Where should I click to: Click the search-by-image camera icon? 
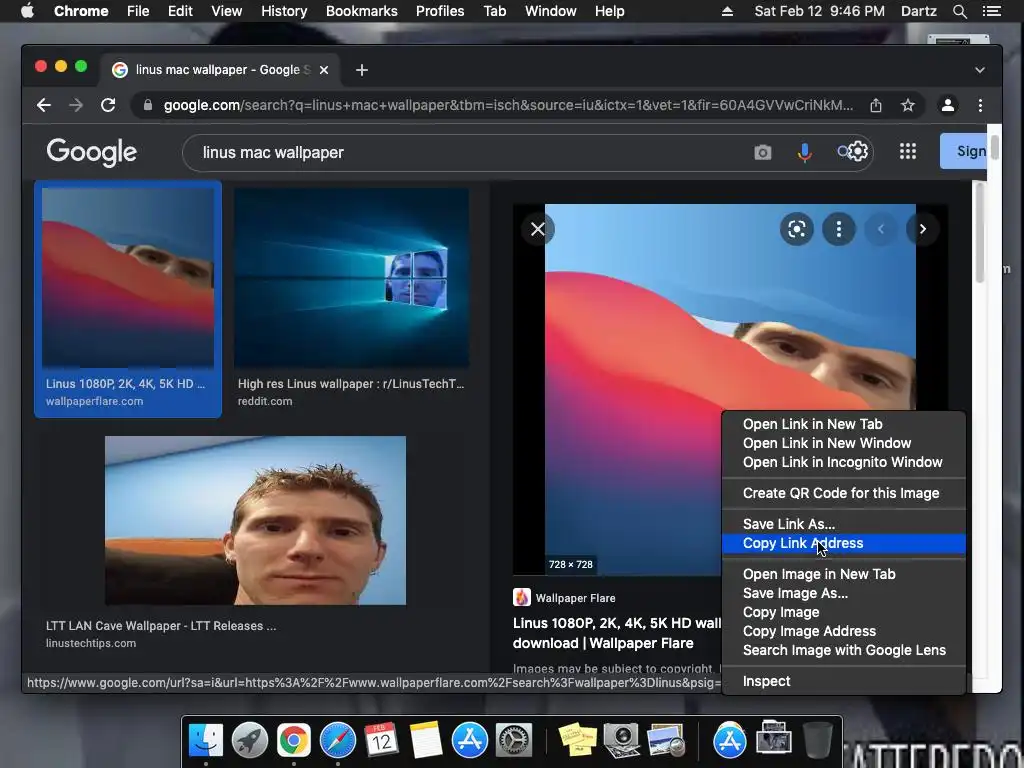[762, 152]
